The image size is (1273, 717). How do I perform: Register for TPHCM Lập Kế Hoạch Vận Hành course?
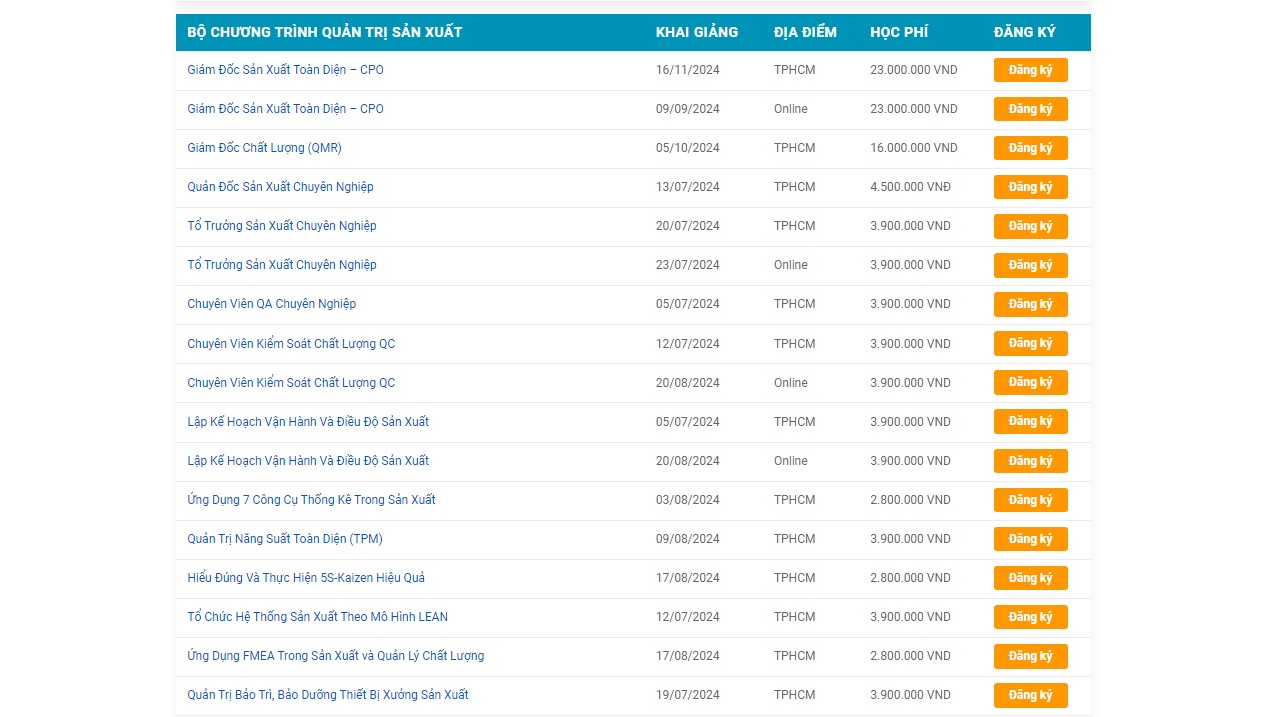pos(1030,421)
